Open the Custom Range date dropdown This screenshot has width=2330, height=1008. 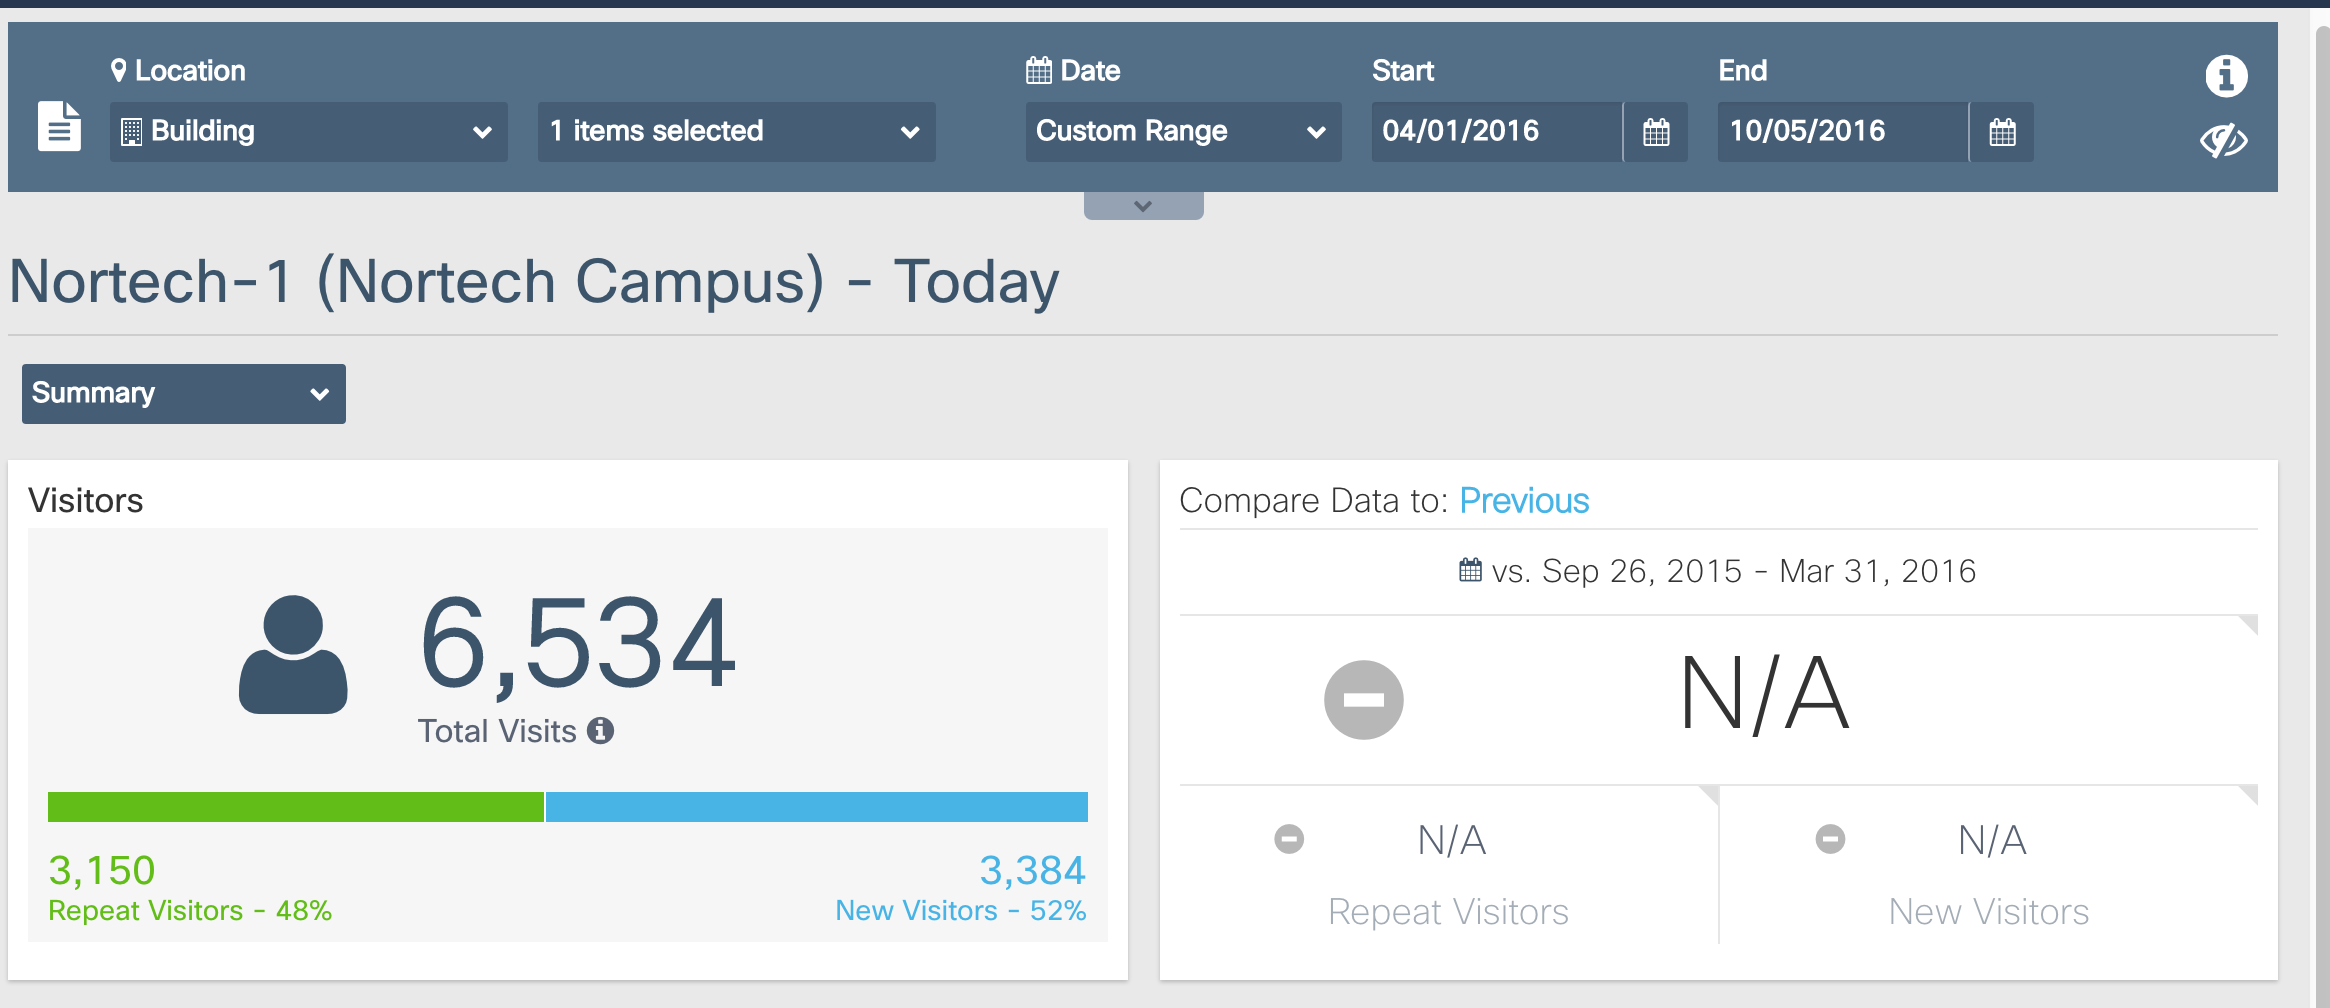point(1183,132)
